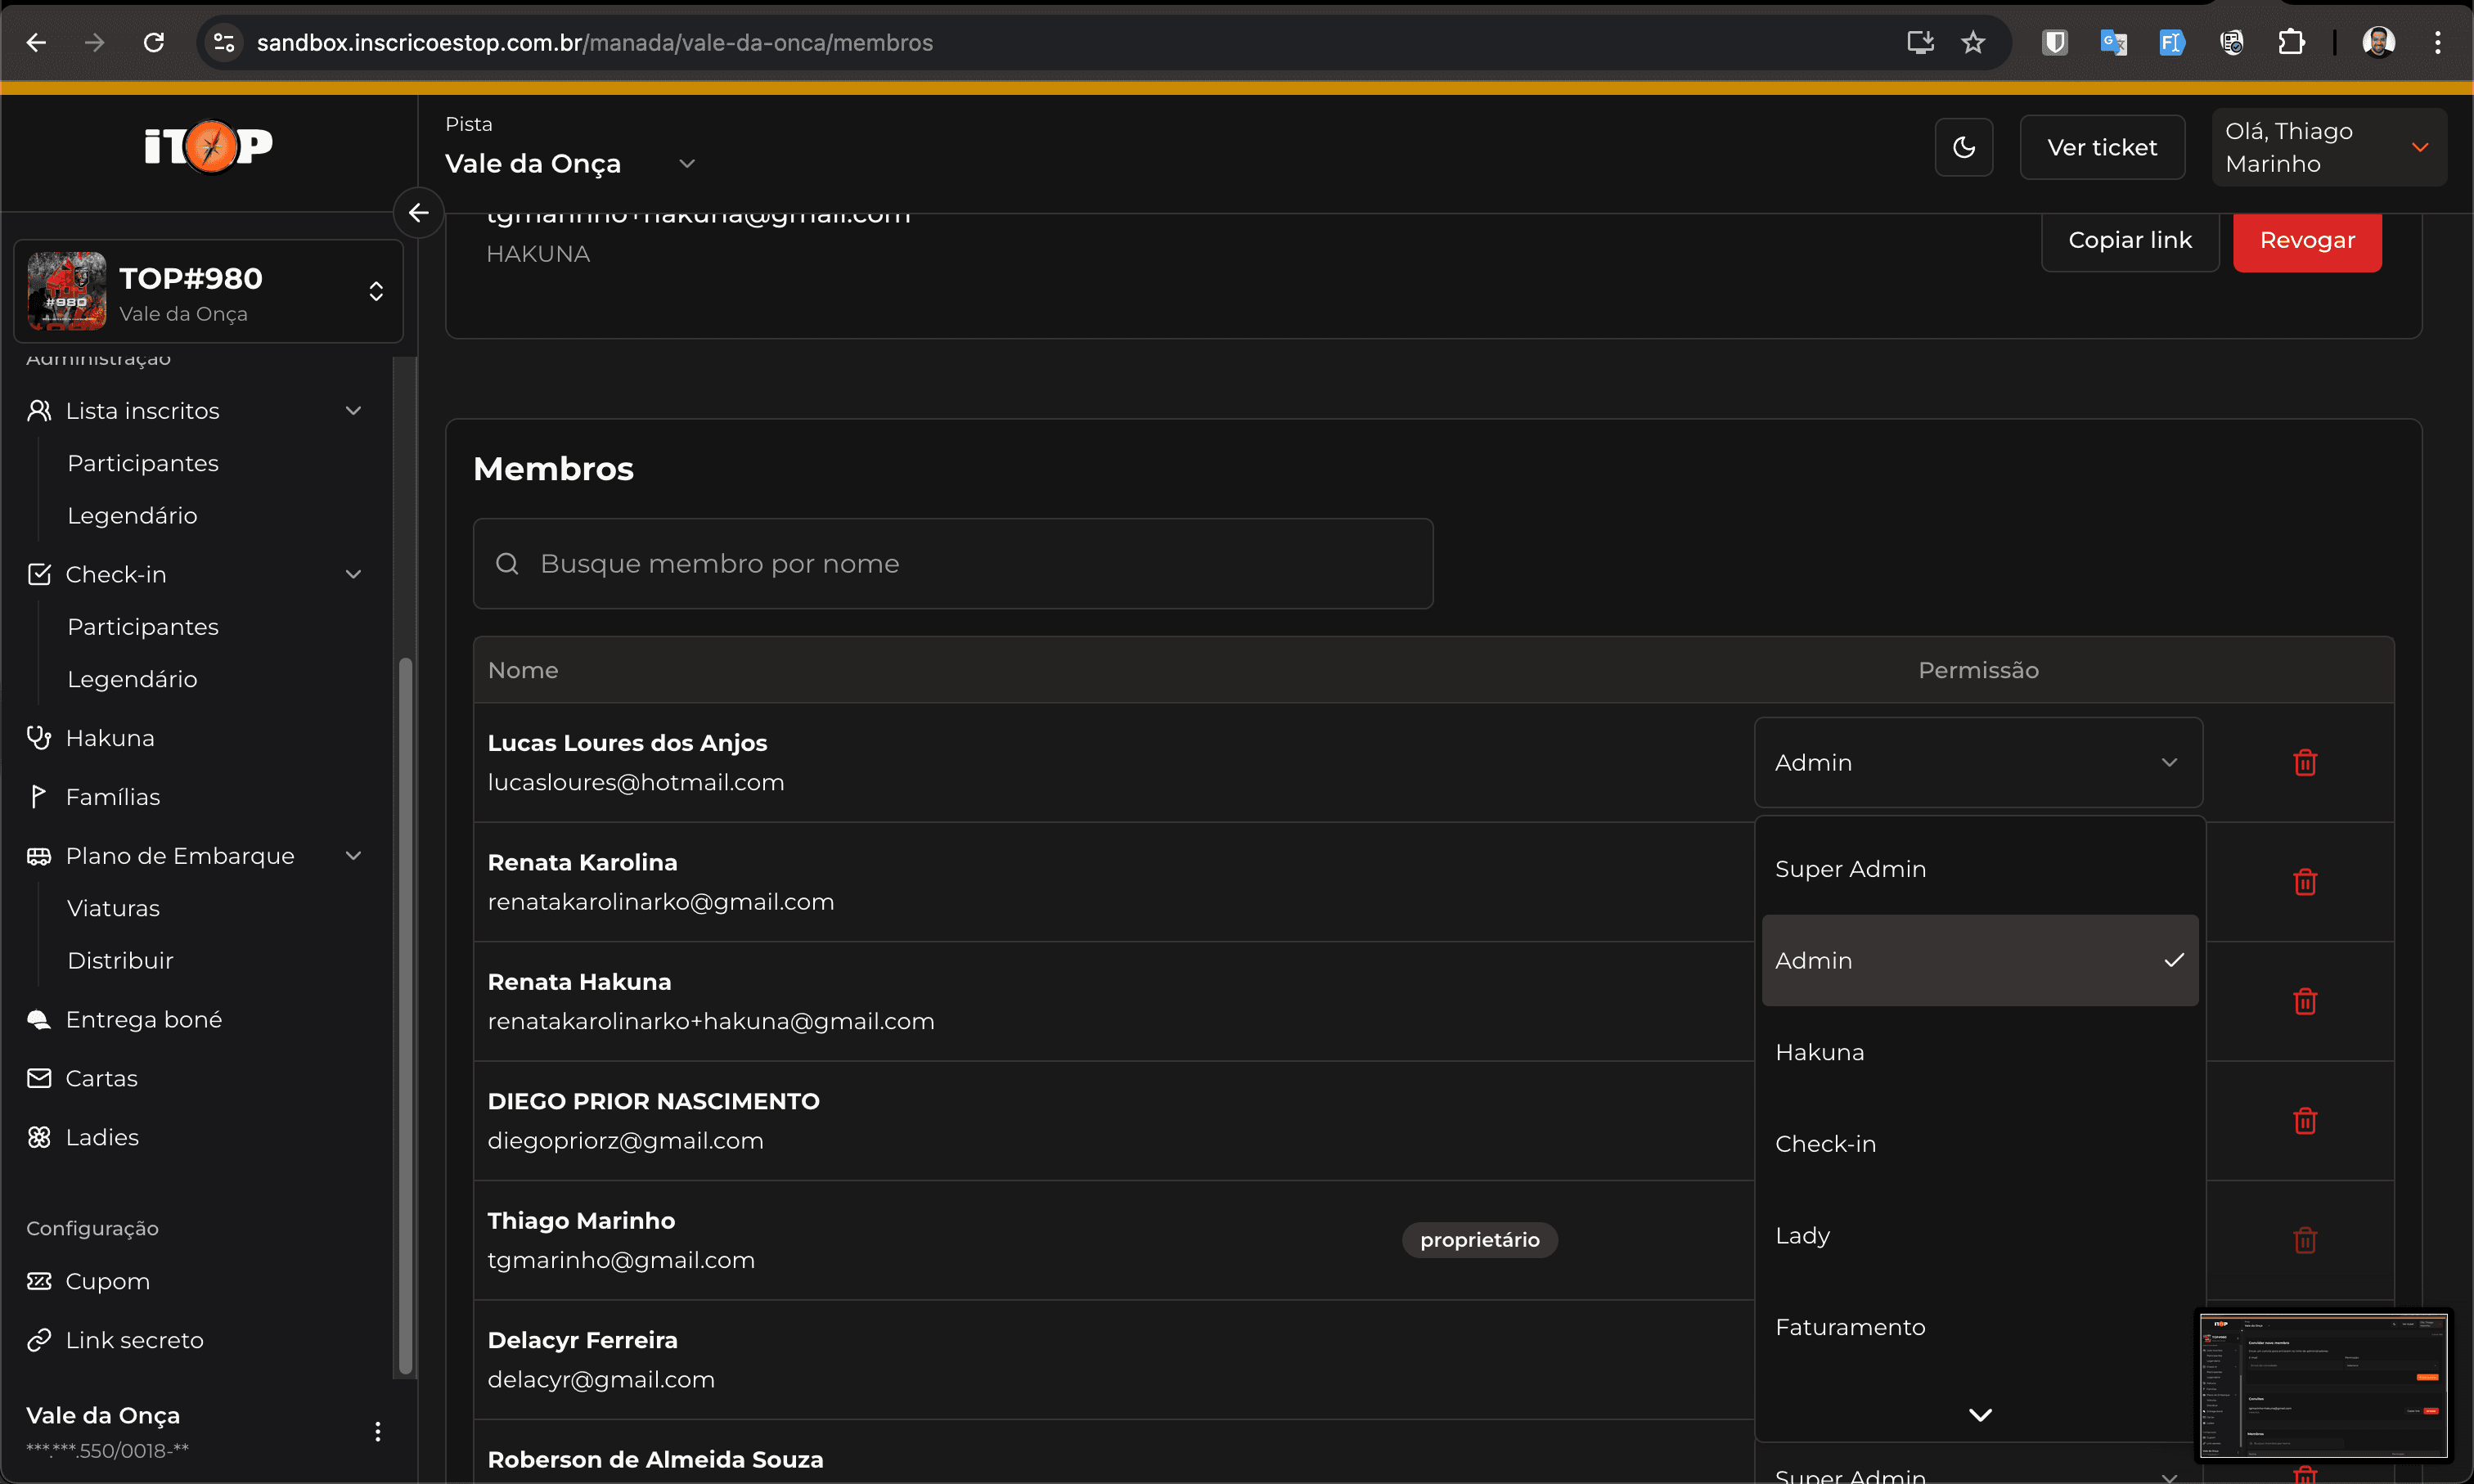Open Legendário under Lista inscritos

click(x=132, y=515)
